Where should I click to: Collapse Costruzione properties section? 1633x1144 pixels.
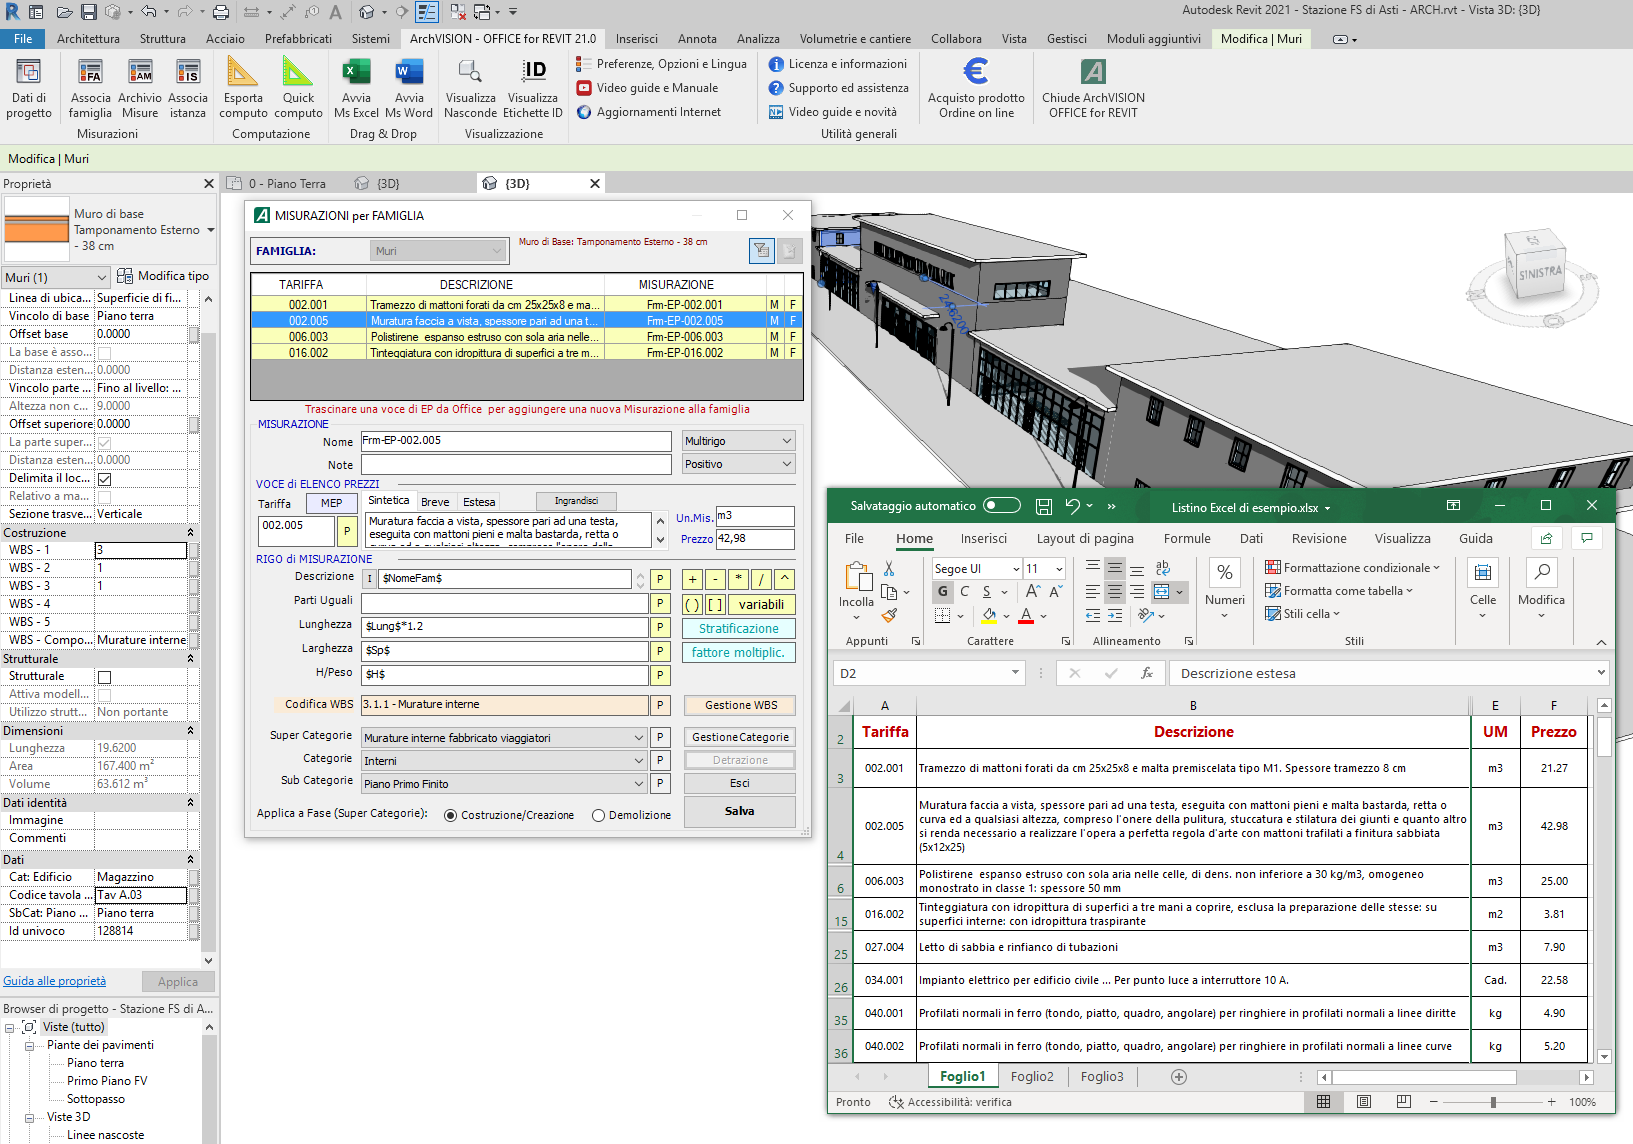[190, 533]
